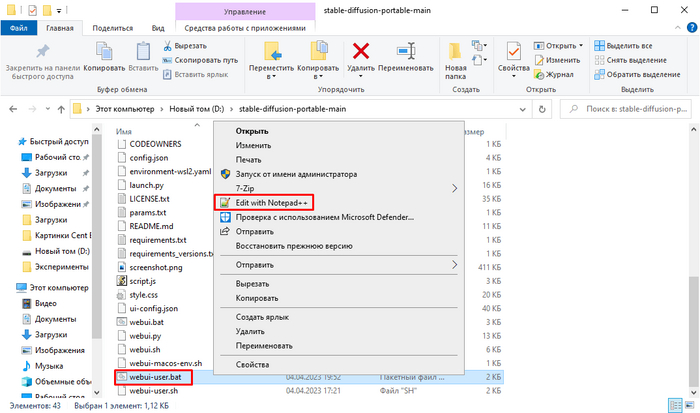Viewport: 700px width, 413px height.
Task: Open Downloads in Quick Access sidebar
Action: (51, 173)
